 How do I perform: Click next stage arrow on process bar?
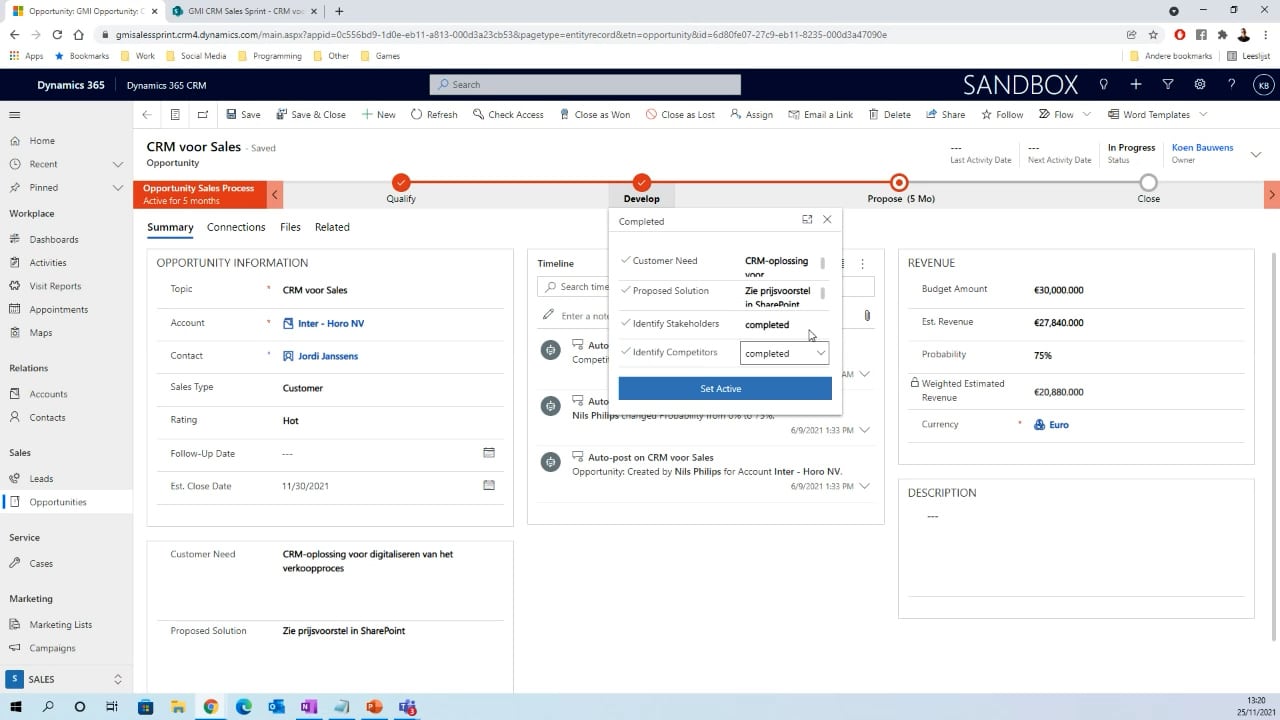1272,194
